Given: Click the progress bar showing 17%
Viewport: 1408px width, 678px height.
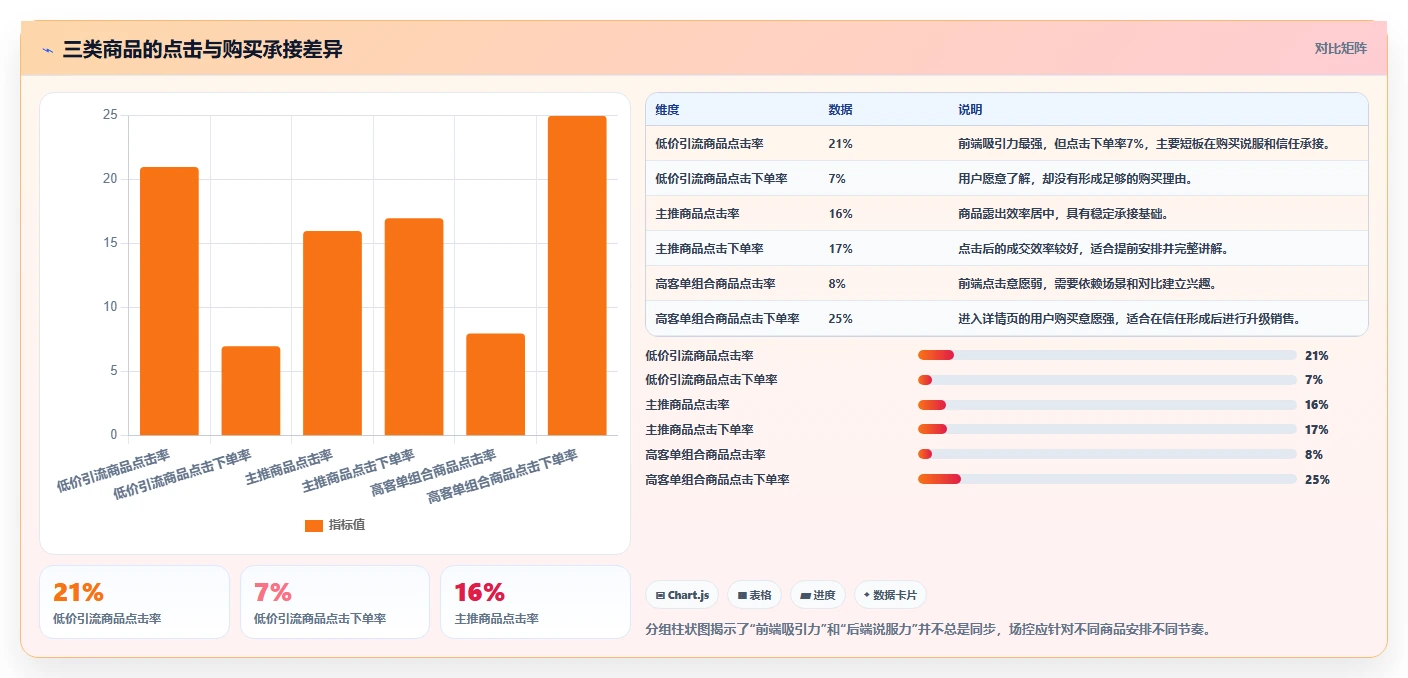Looking at the screenshot, I should click(1107, 430).
